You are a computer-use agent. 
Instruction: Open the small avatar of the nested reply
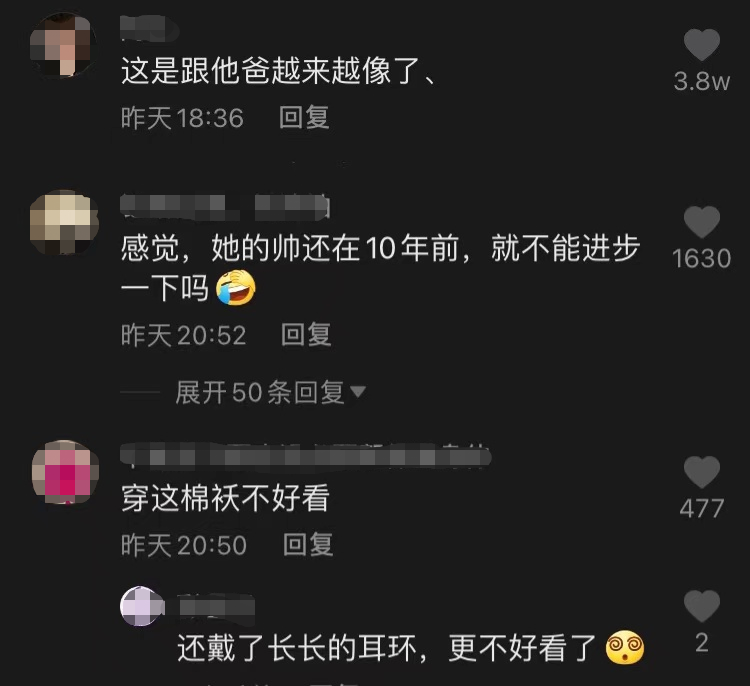(x=141, y=606)
